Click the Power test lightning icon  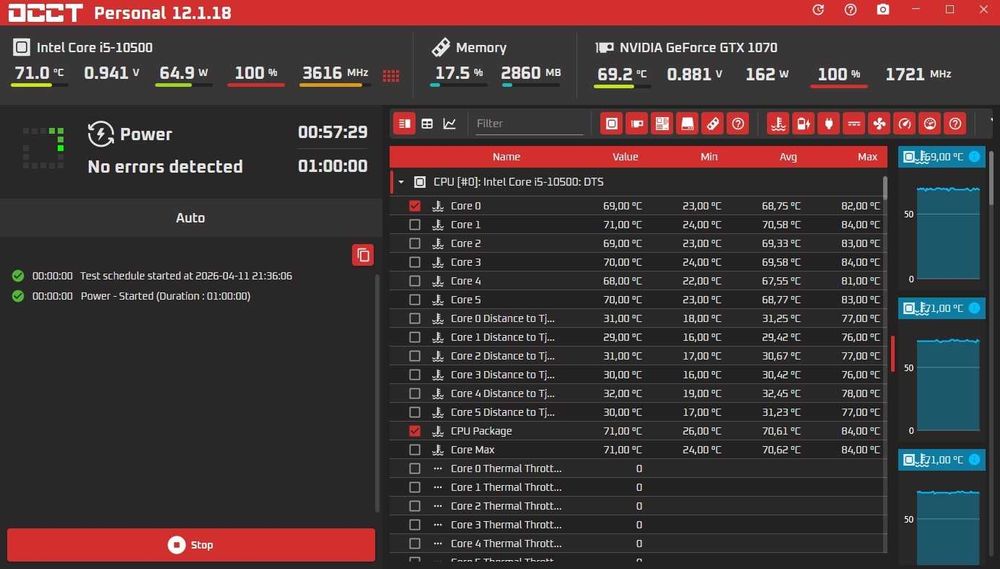[x=101, y=134]
